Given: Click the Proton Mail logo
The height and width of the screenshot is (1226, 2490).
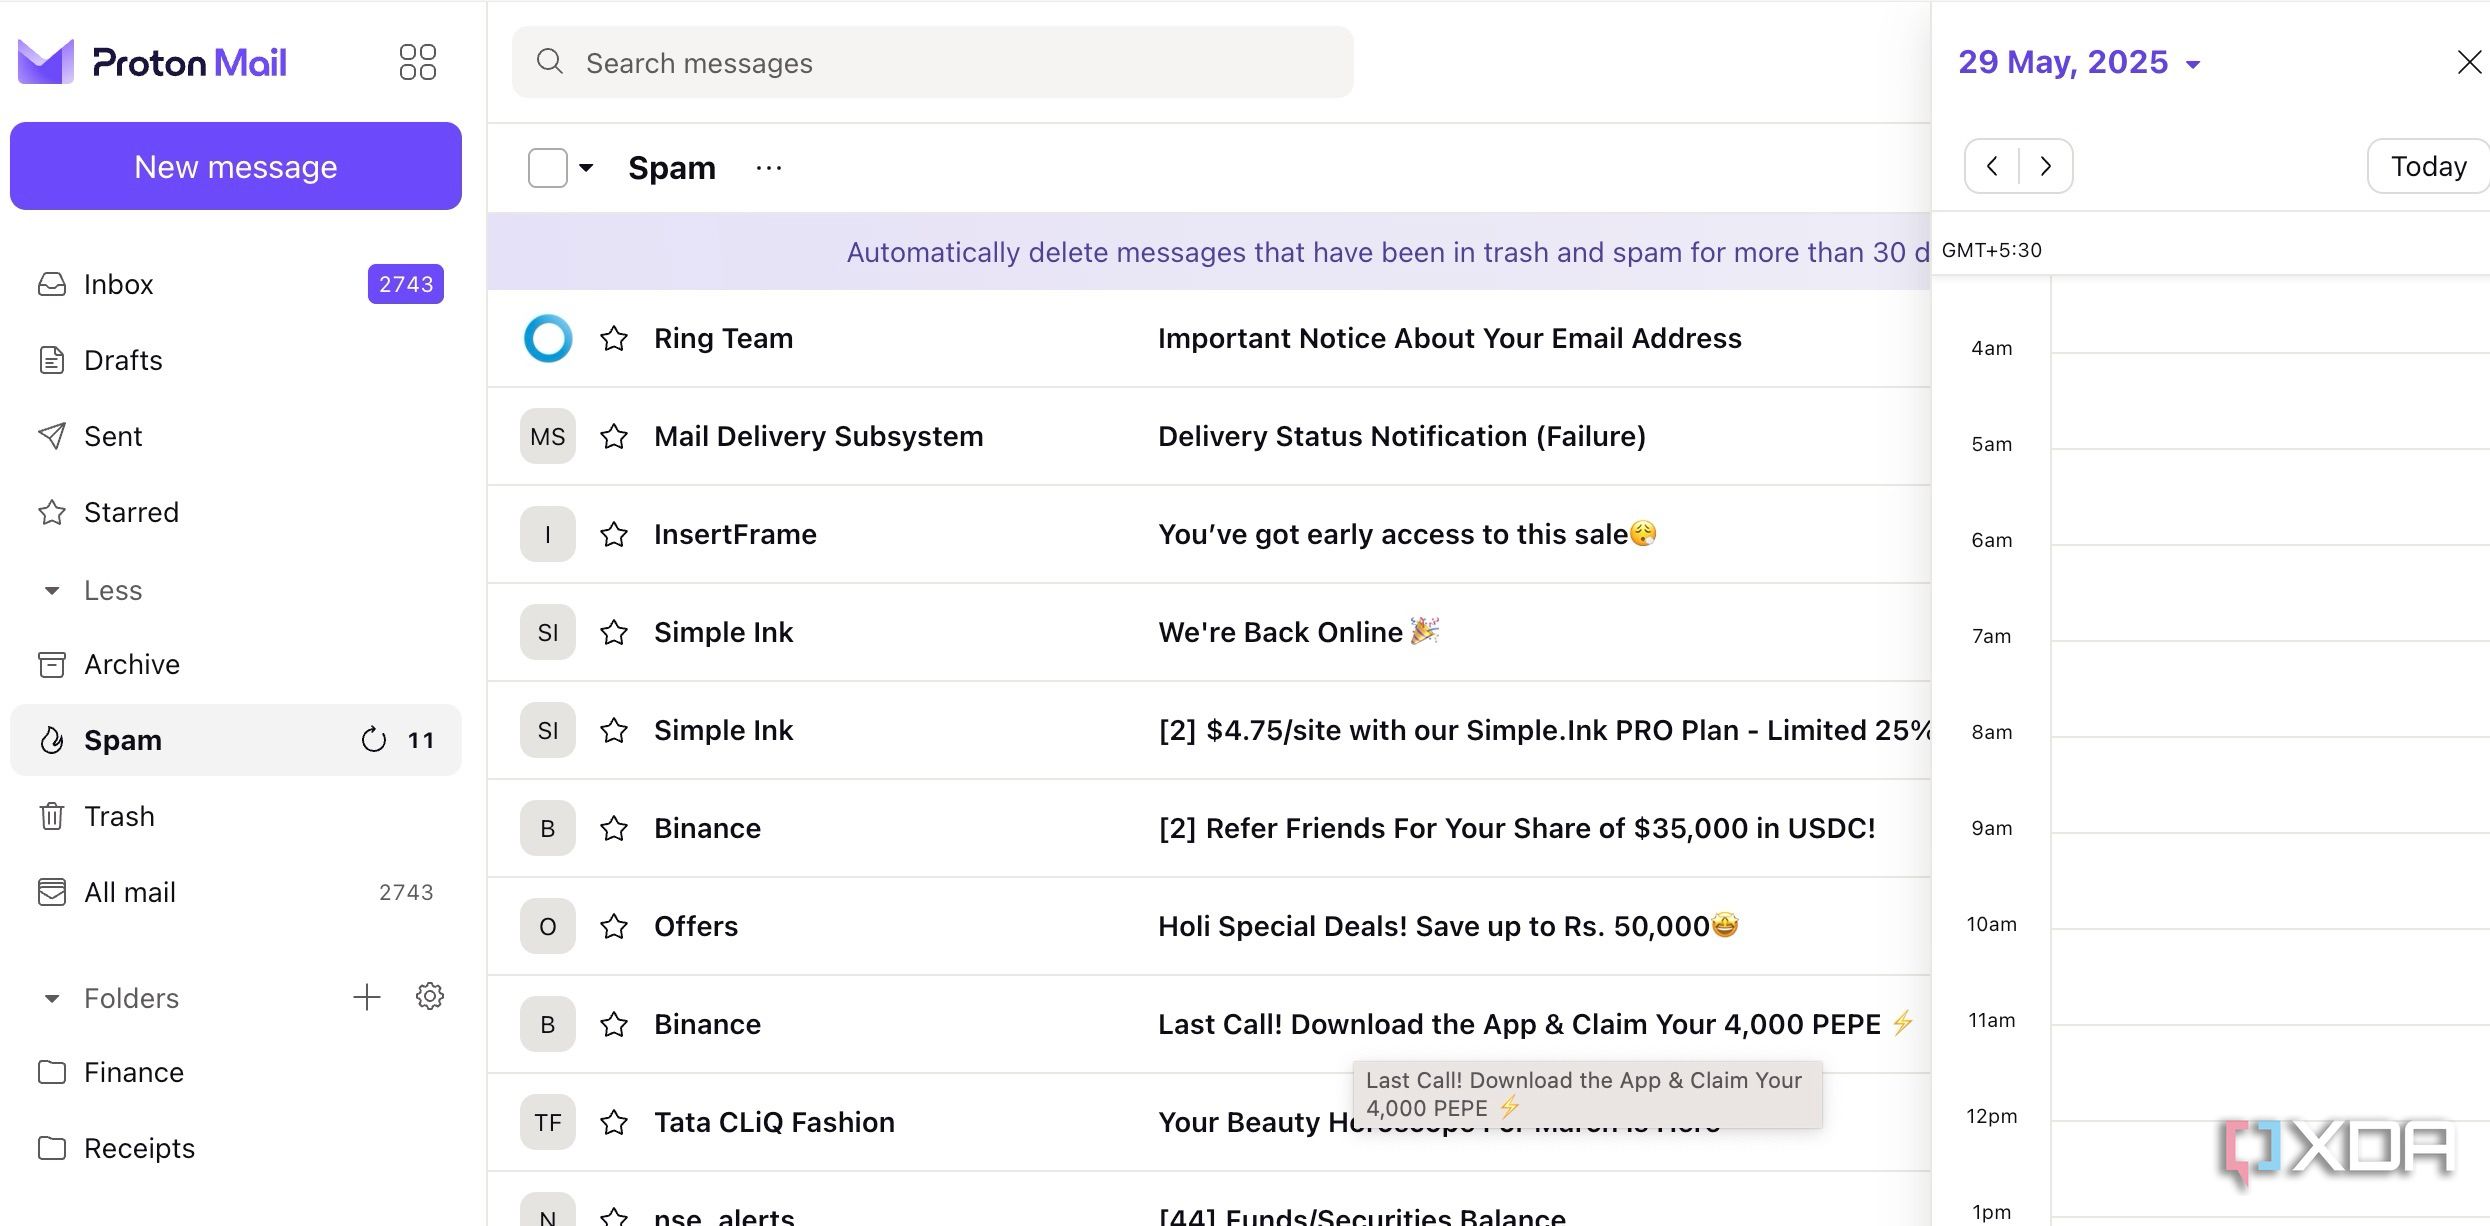Looking at the screenshot, I should [152, 62].
